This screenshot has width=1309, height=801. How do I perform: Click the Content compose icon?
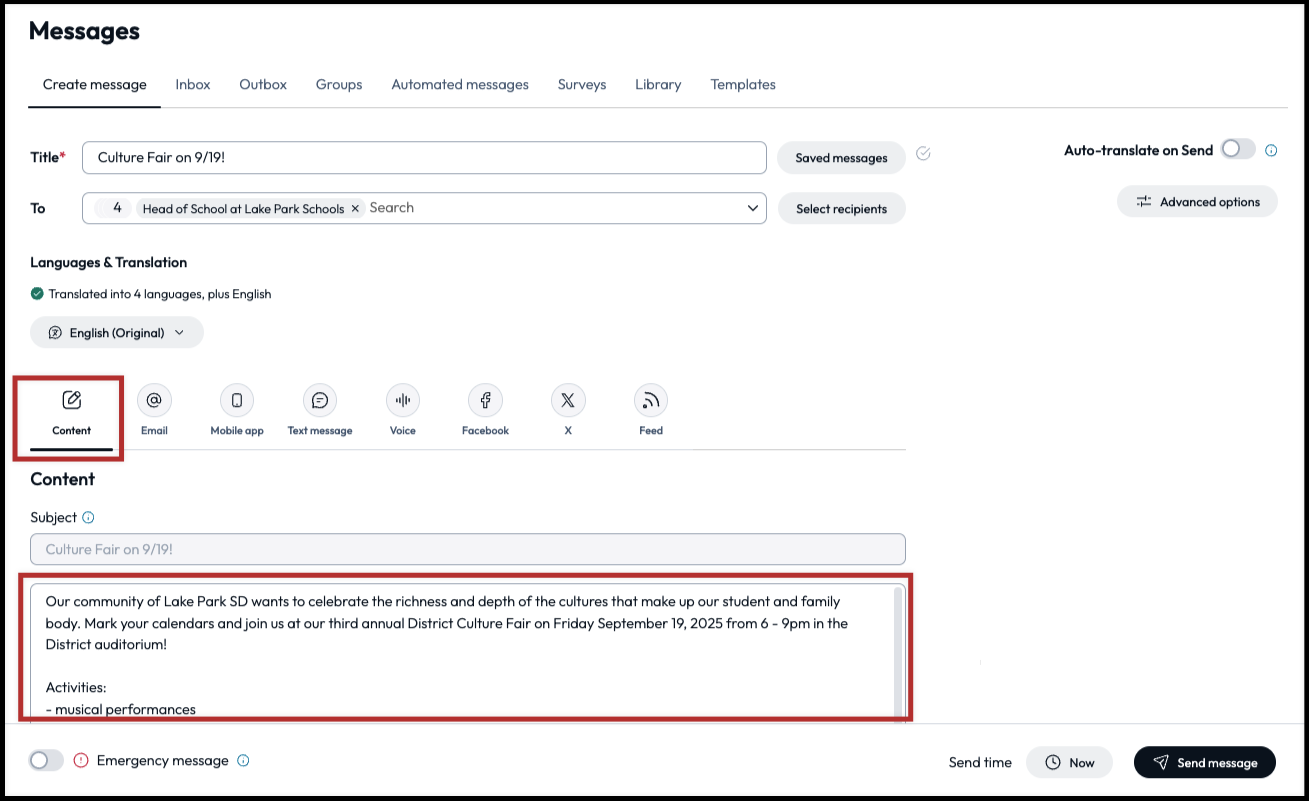(x=70, y=399)
